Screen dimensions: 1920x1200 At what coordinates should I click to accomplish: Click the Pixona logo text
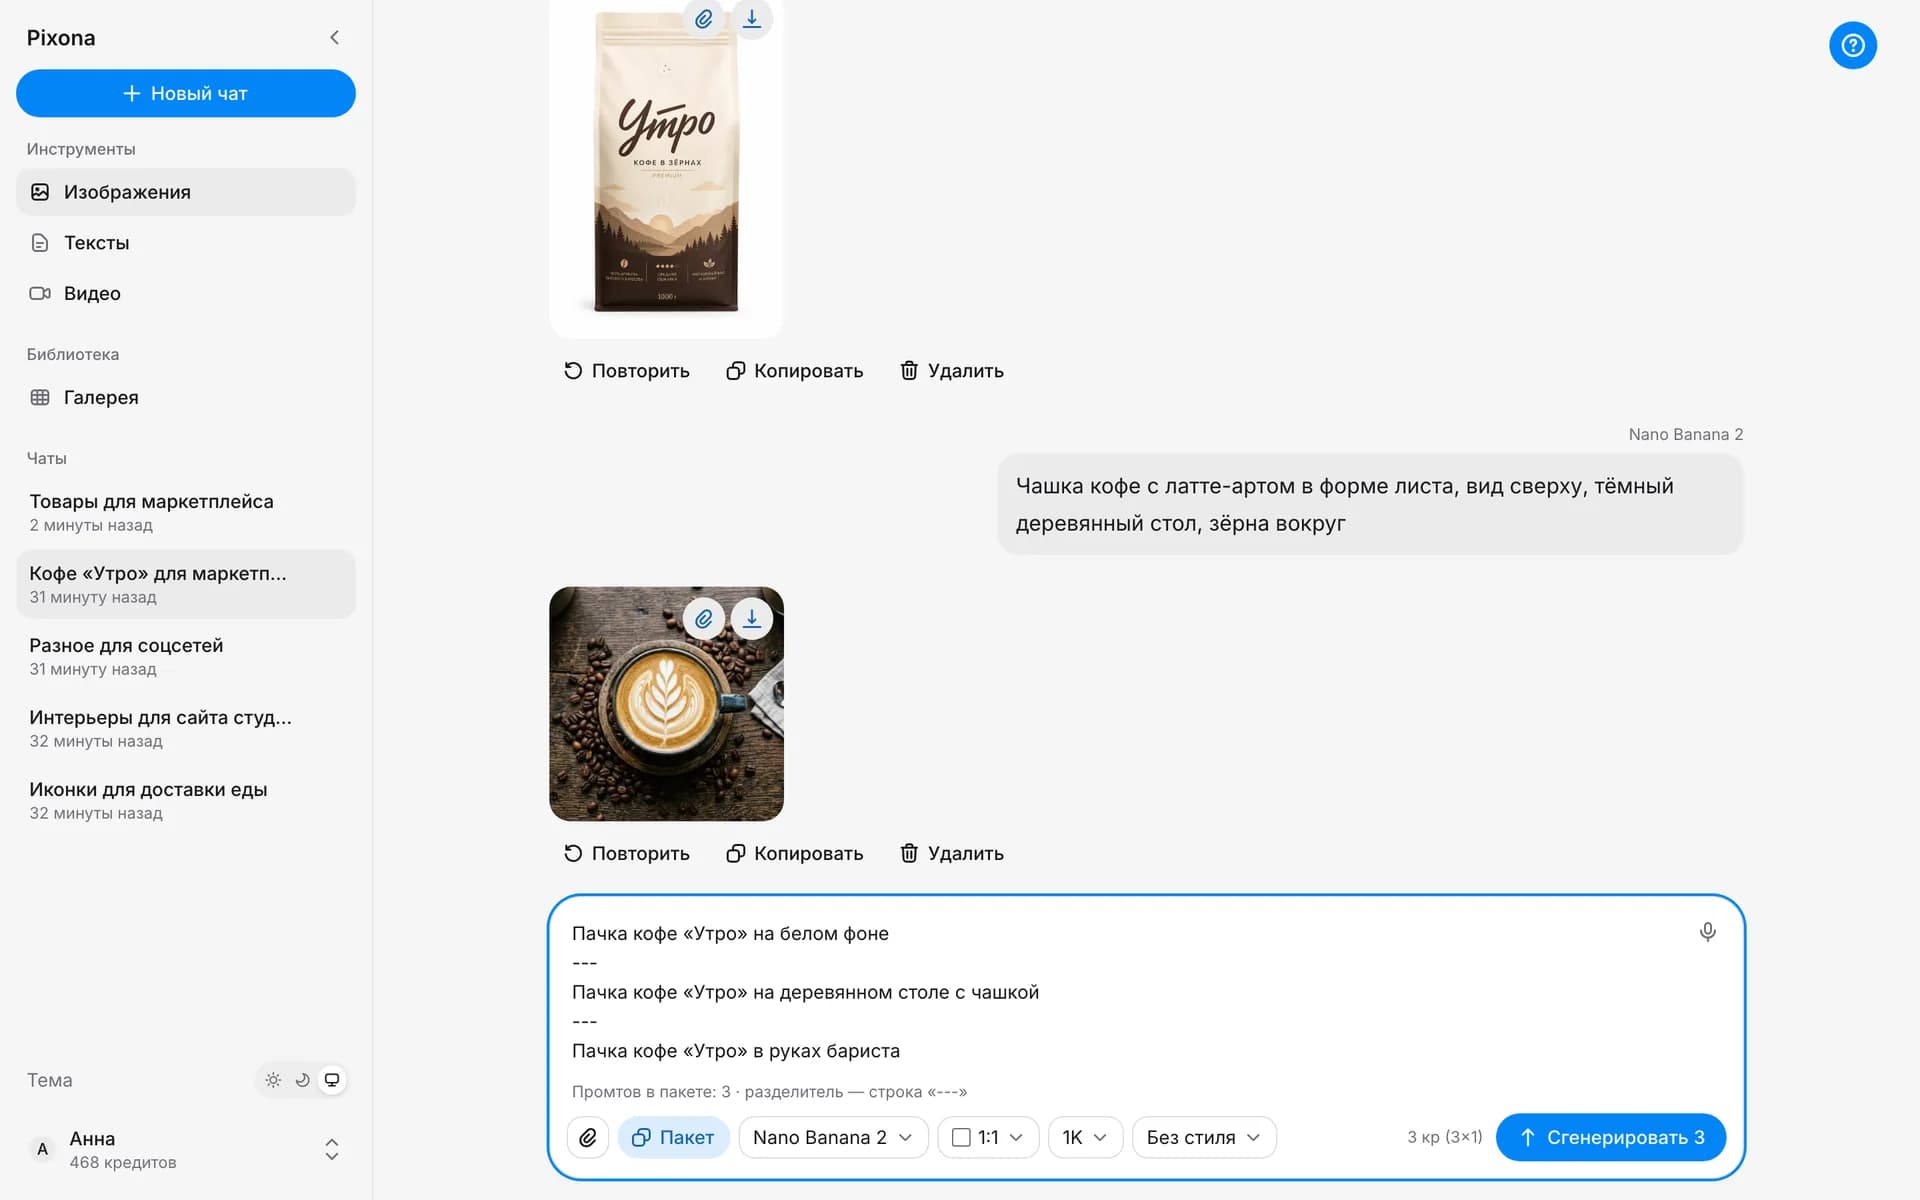(61, 38)
